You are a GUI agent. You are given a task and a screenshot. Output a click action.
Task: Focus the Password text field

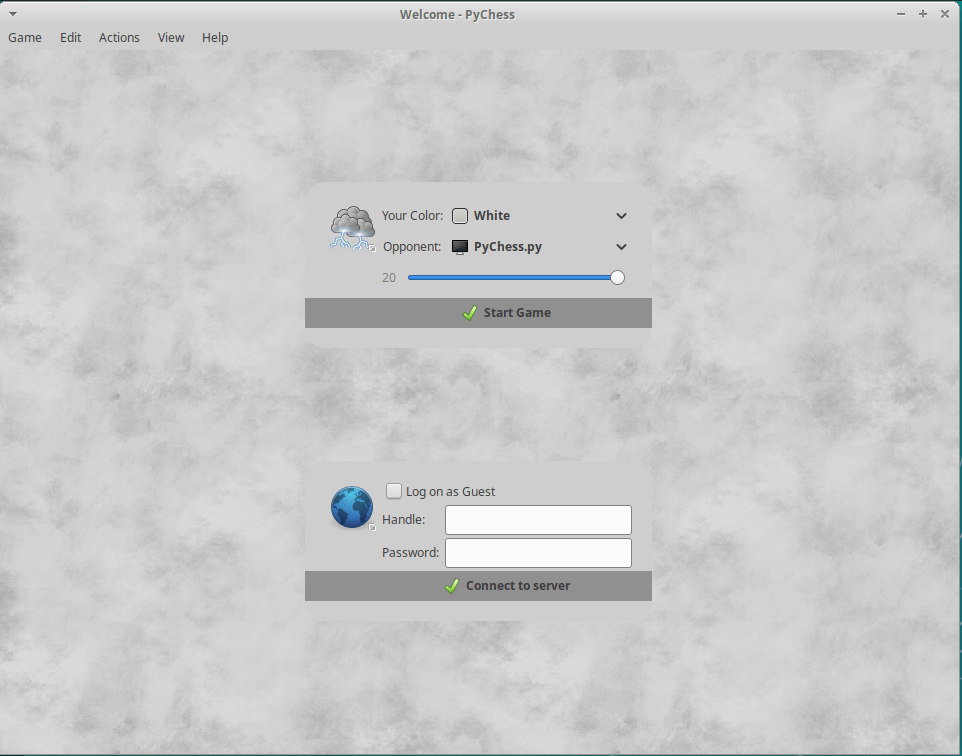click(x=538, y=553)
